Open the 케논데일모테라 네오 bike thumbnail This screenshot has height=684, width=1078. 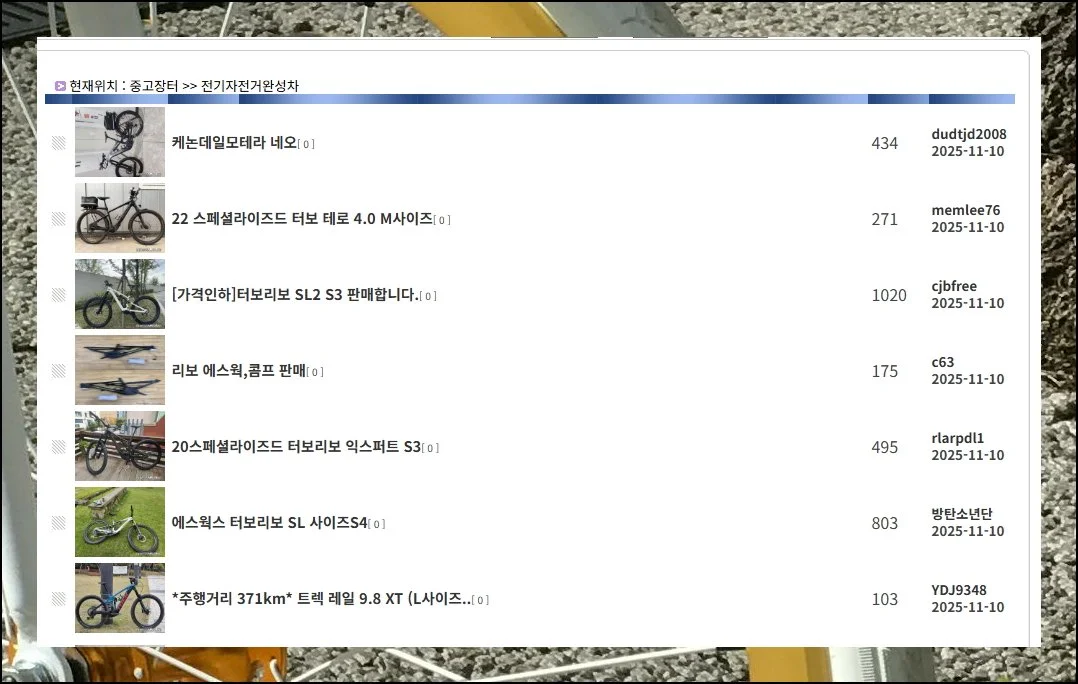120,142
